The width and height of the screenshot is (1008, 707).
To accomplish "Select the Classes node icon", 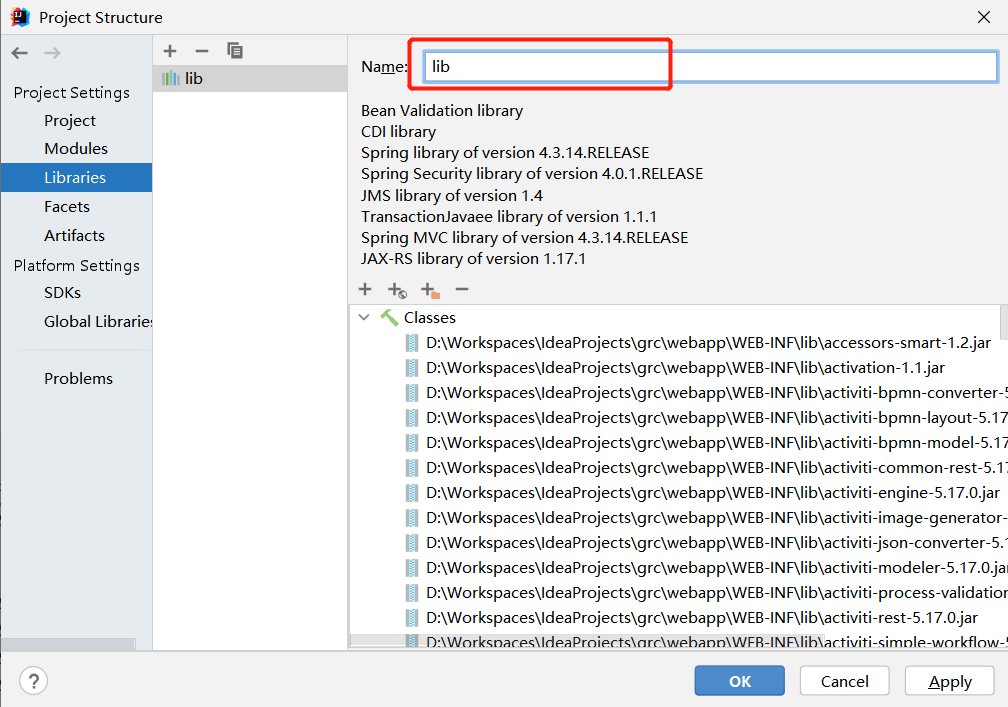I will pos(389,317).
